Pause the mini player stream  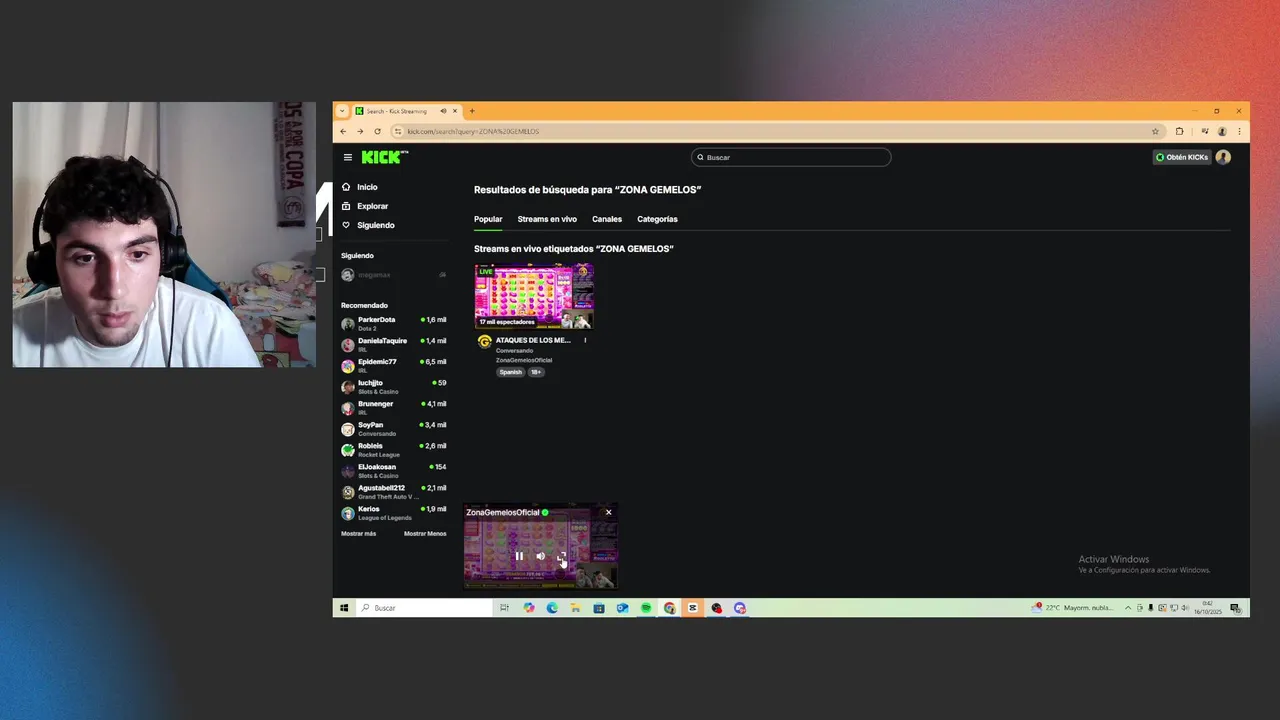point(519,556)
